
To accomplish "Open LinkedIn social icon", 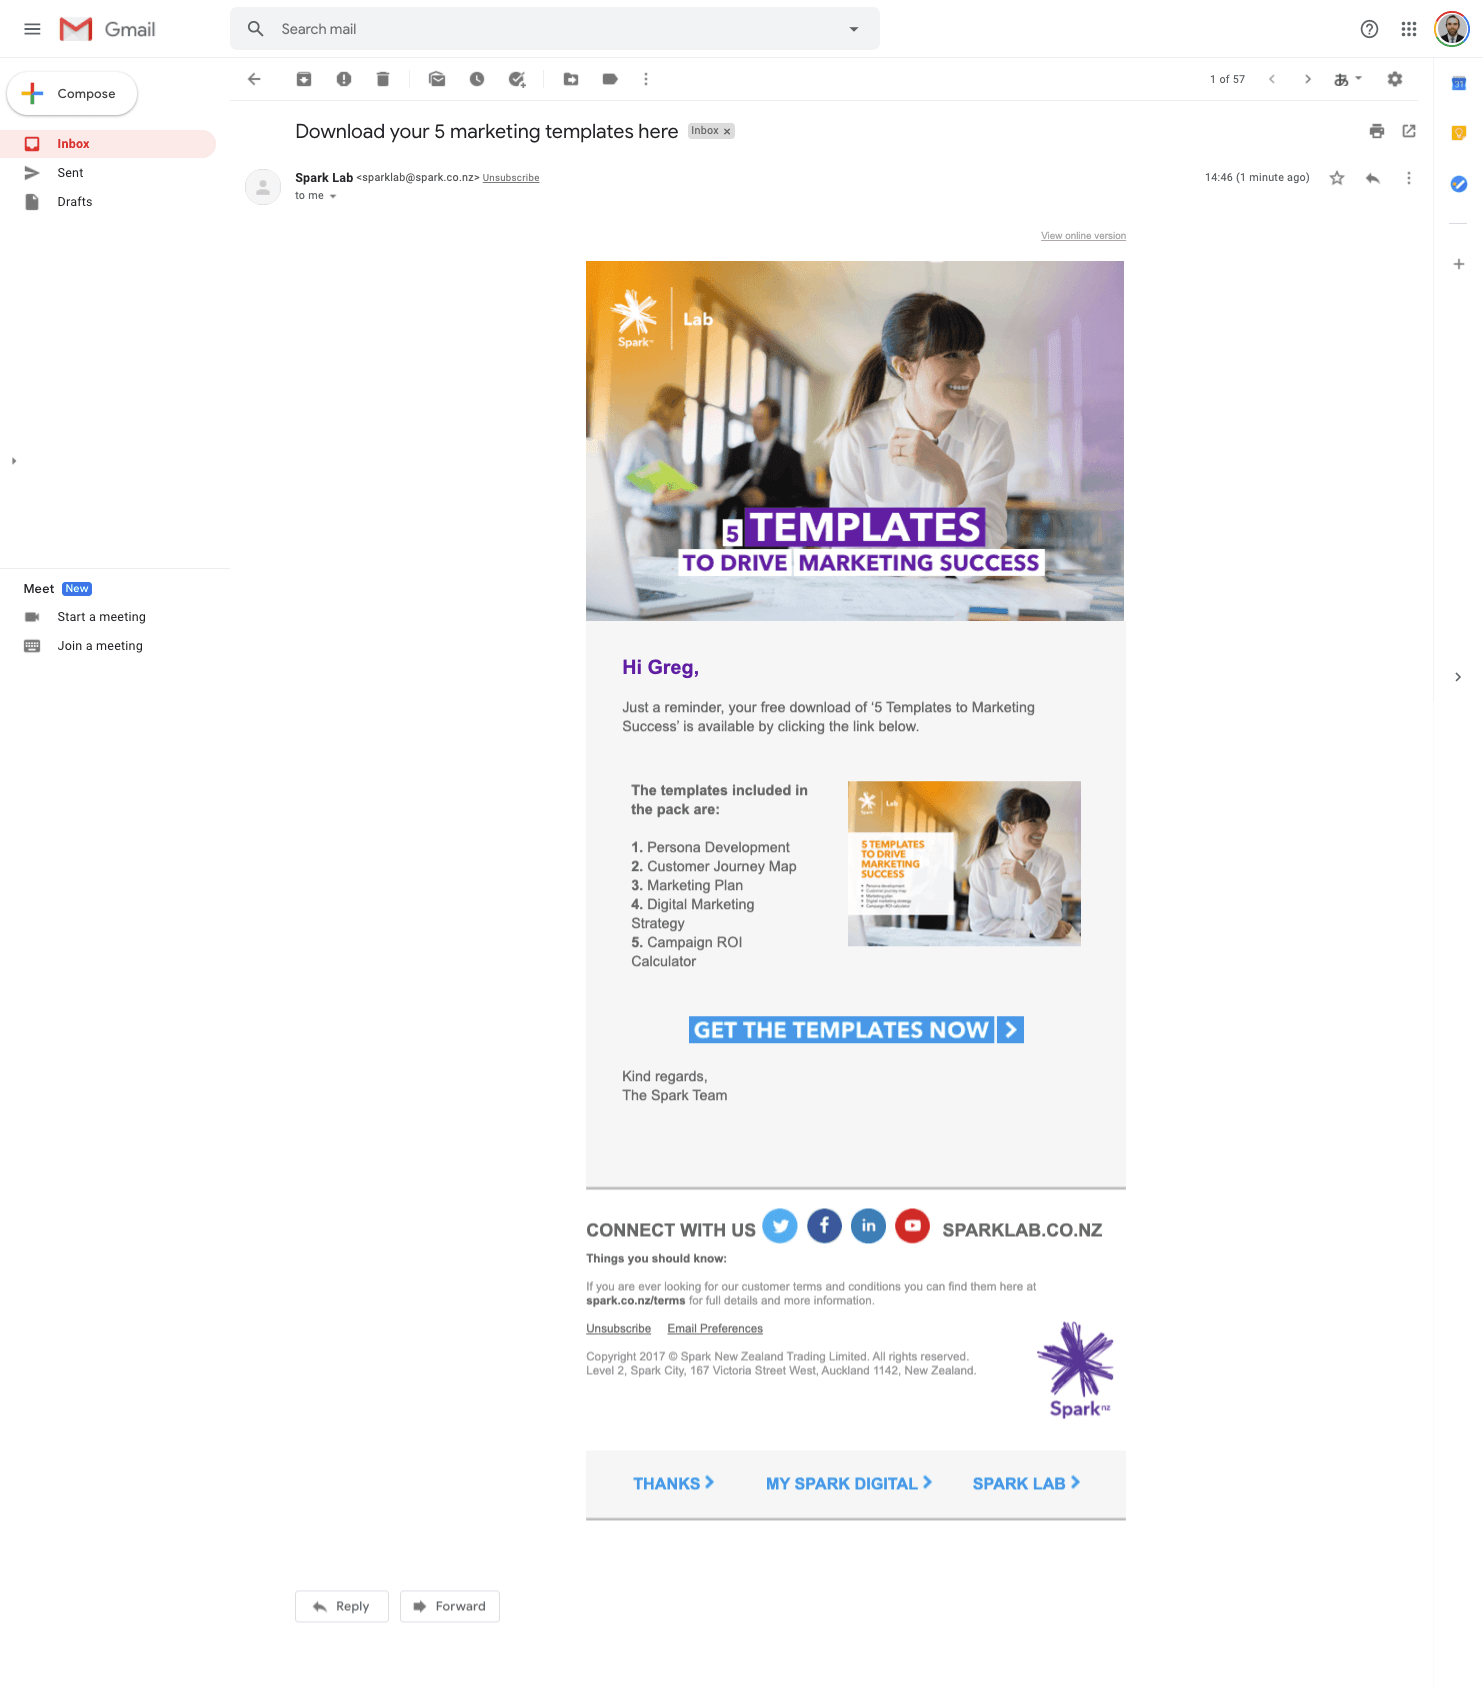I will click(x=868, y=1226).
